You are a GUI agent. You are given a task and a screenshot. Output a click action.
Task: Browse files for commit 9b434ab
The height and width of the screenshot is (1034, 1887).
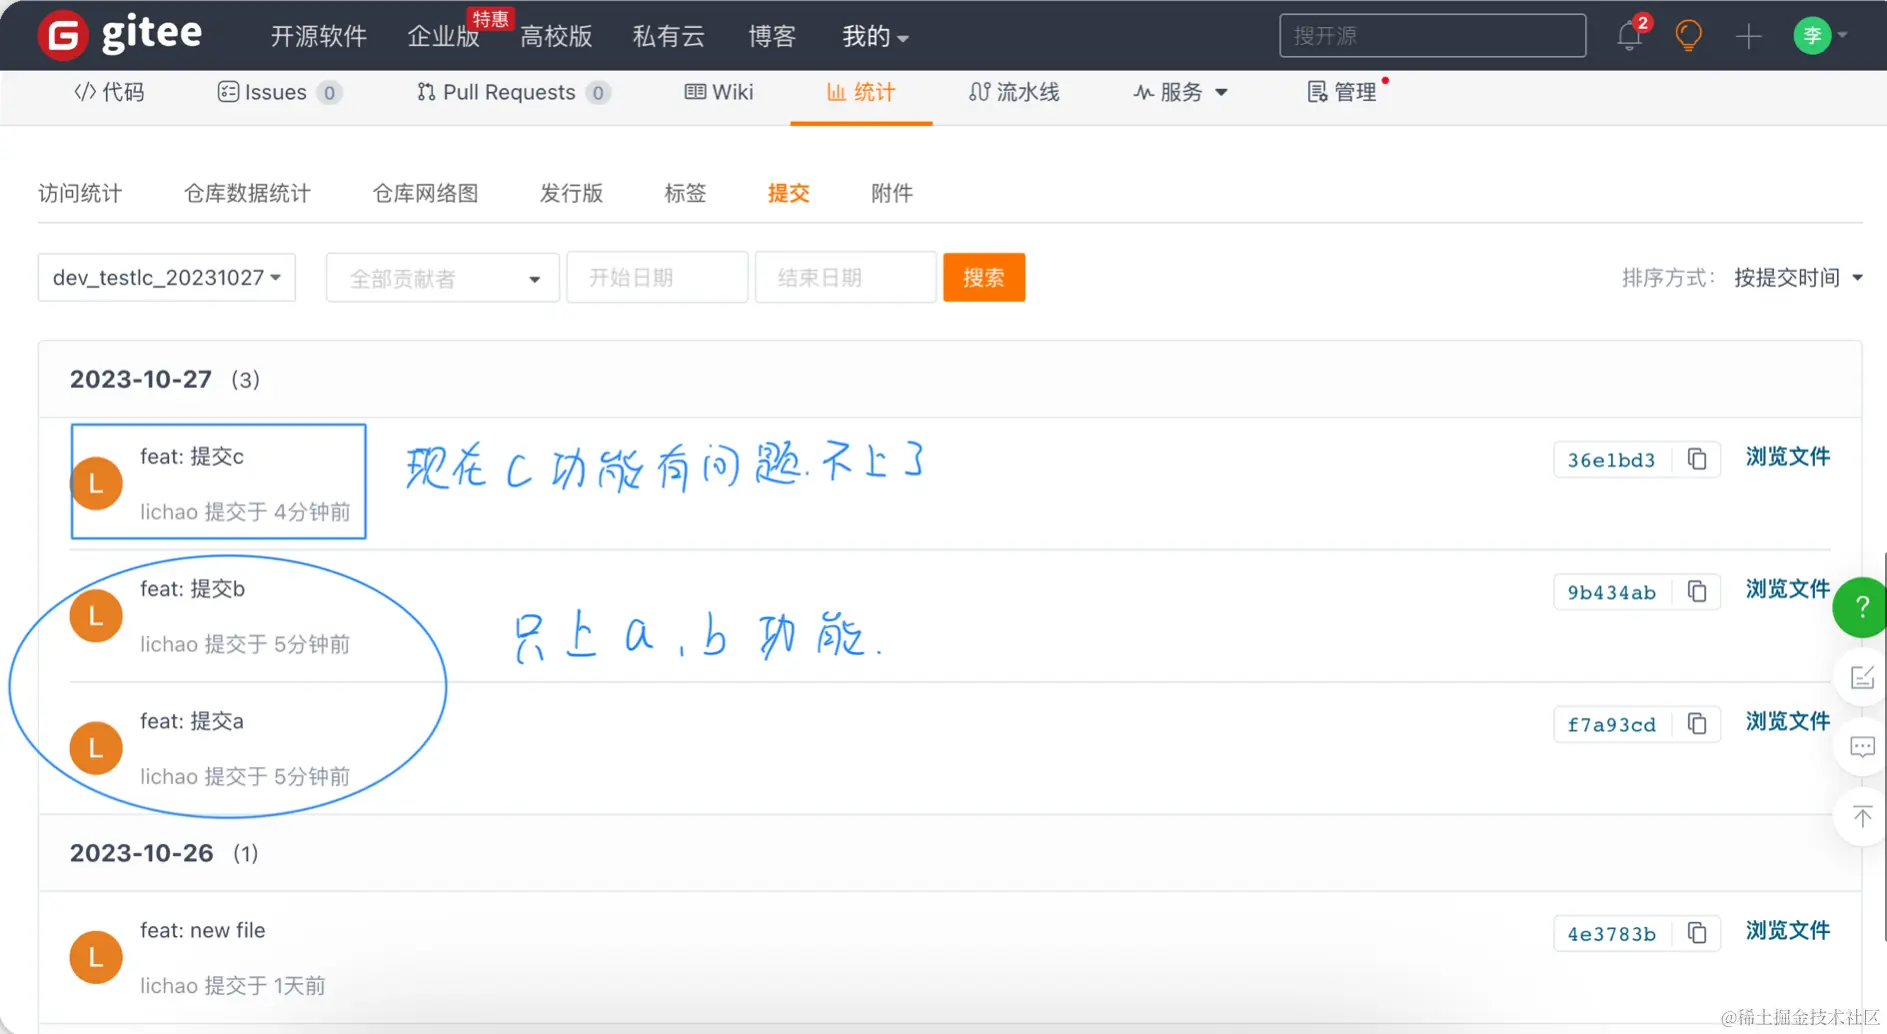tap(1788, 589)
